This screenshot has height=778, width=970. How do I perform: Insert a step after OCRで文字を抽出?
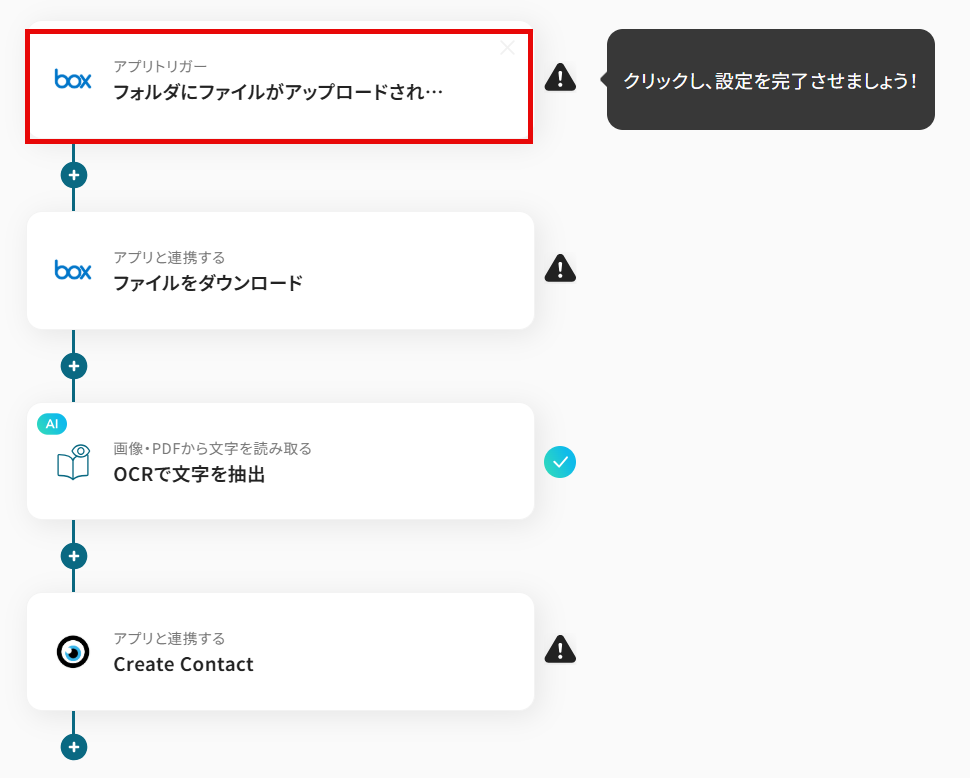pos(73,556)
